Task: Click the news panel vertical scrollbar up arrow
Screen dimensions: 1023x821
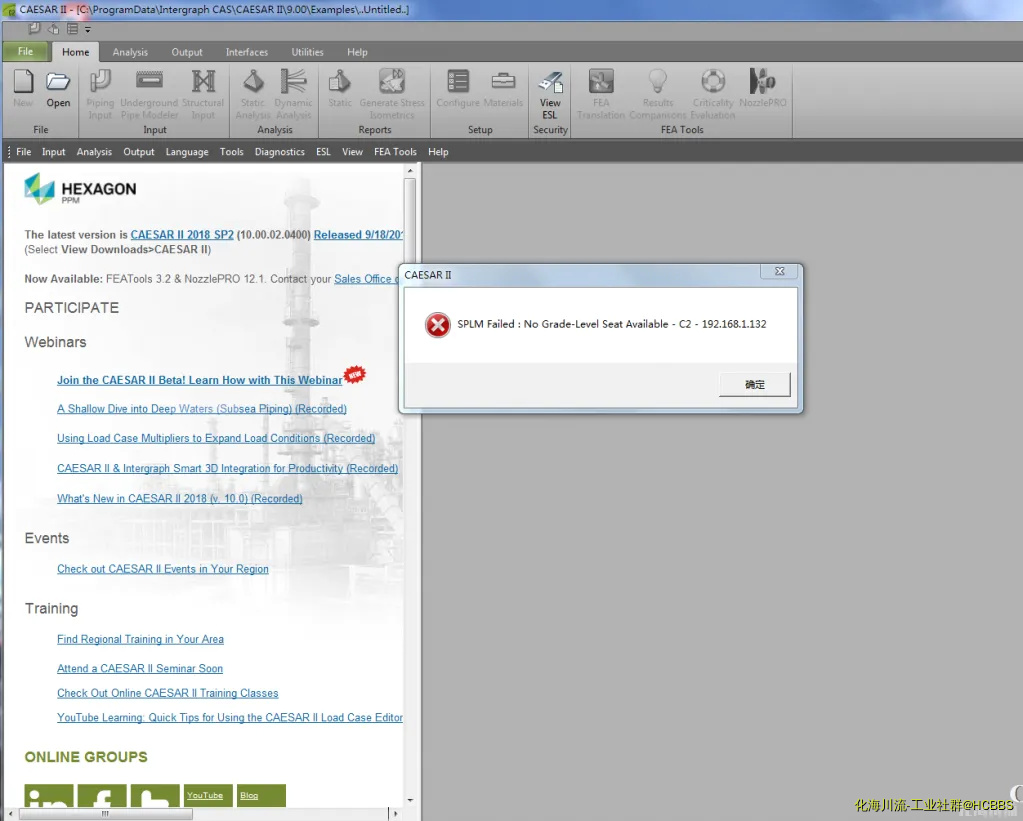Action: pyautogui.click(x=410, y=171)
